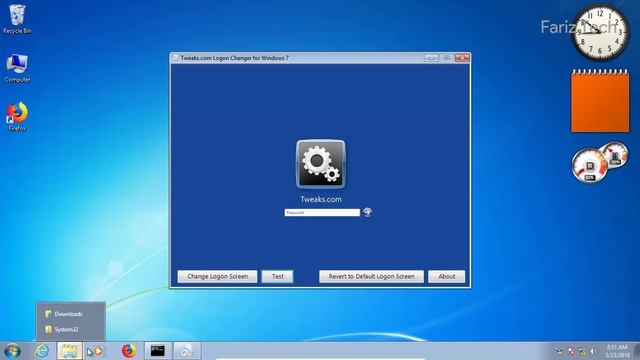Click the Windows Explorer taskbar icon
Screen dimensions: 640x360
(69, 351)
